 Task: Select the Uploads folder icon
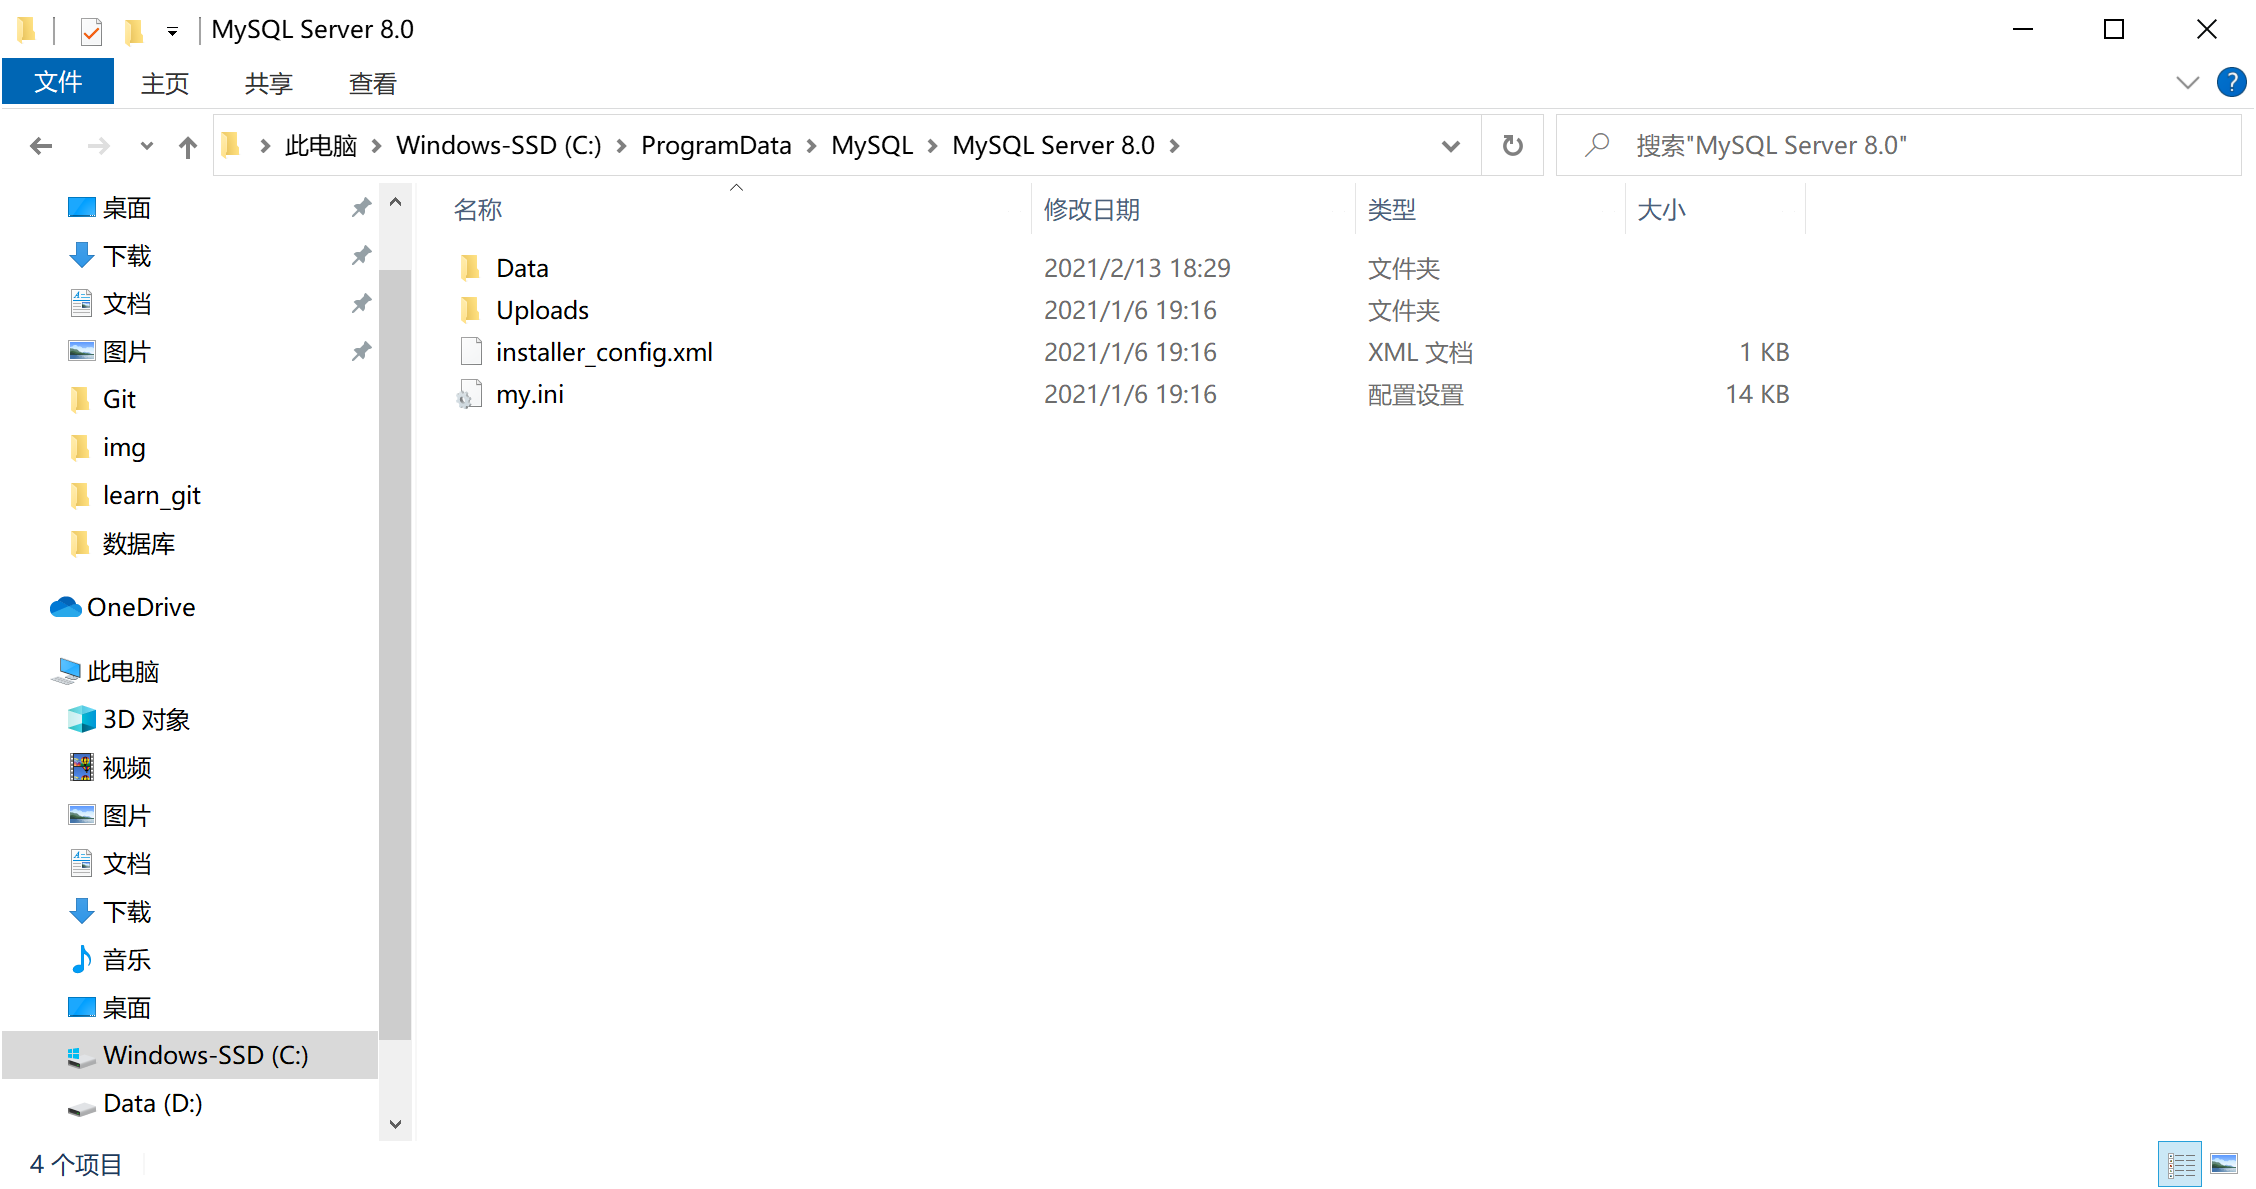pos(470,310)
